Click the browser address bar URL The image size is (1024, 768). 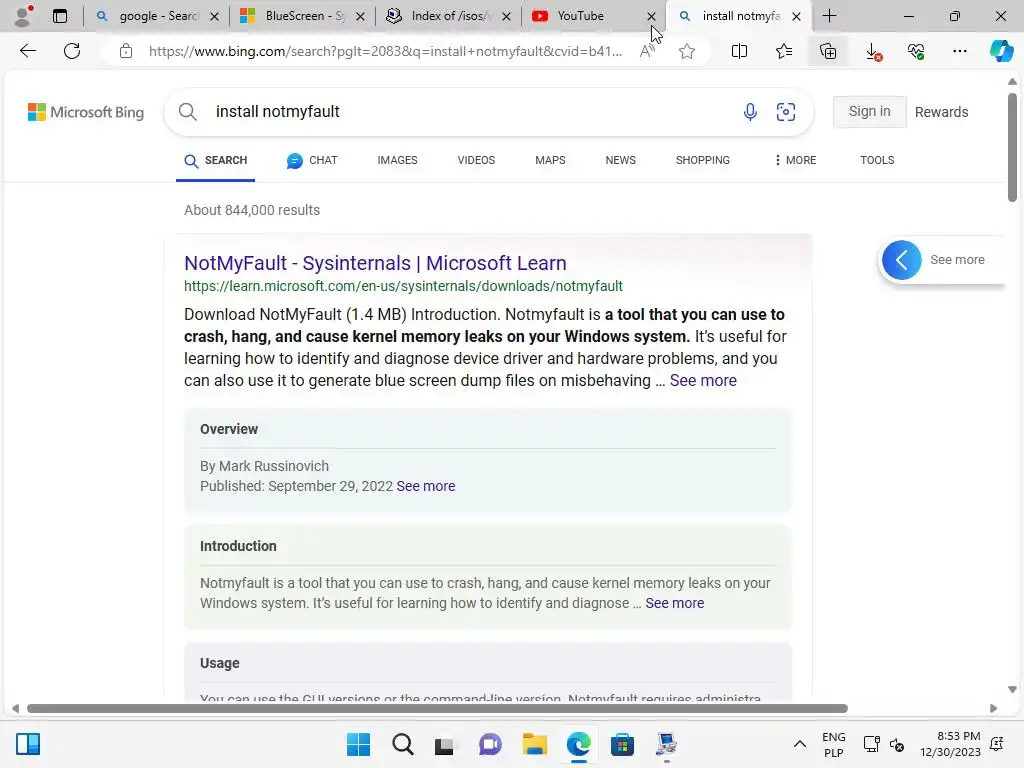coord(385,51)
